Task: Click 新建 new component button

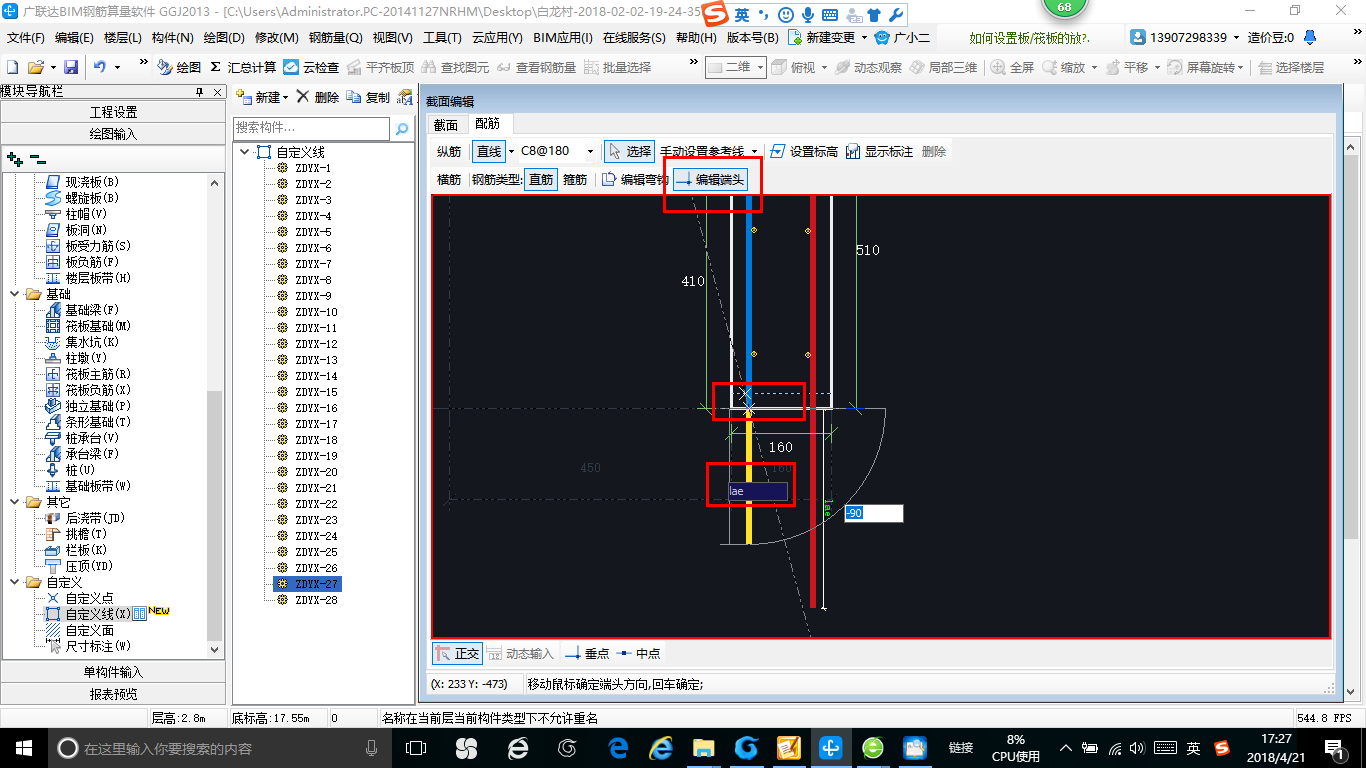Action: 262,97
